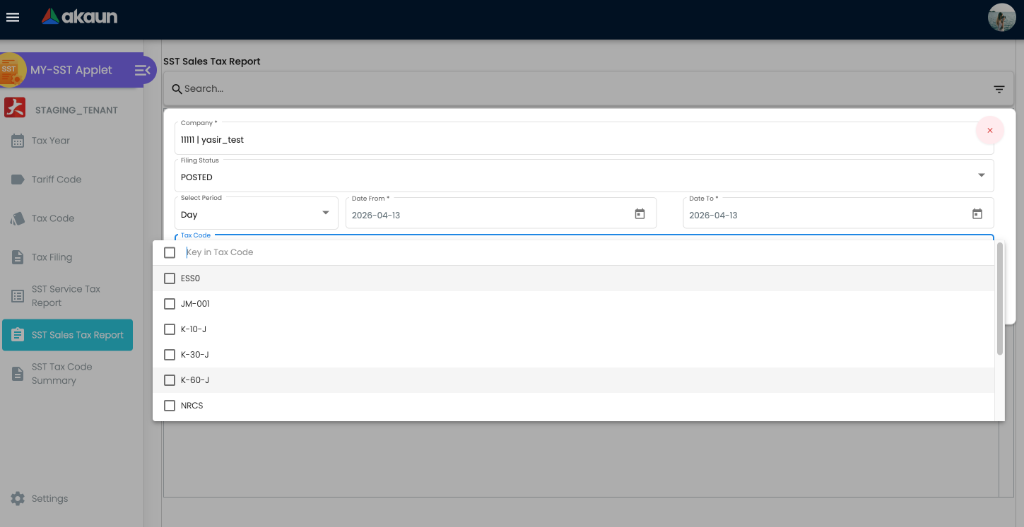Image resolution: width=1024 pixels, height=527 pixels.
Task: Open SST Tax Code Summary page
Action: pyautogui.click(x=61, y=373)
